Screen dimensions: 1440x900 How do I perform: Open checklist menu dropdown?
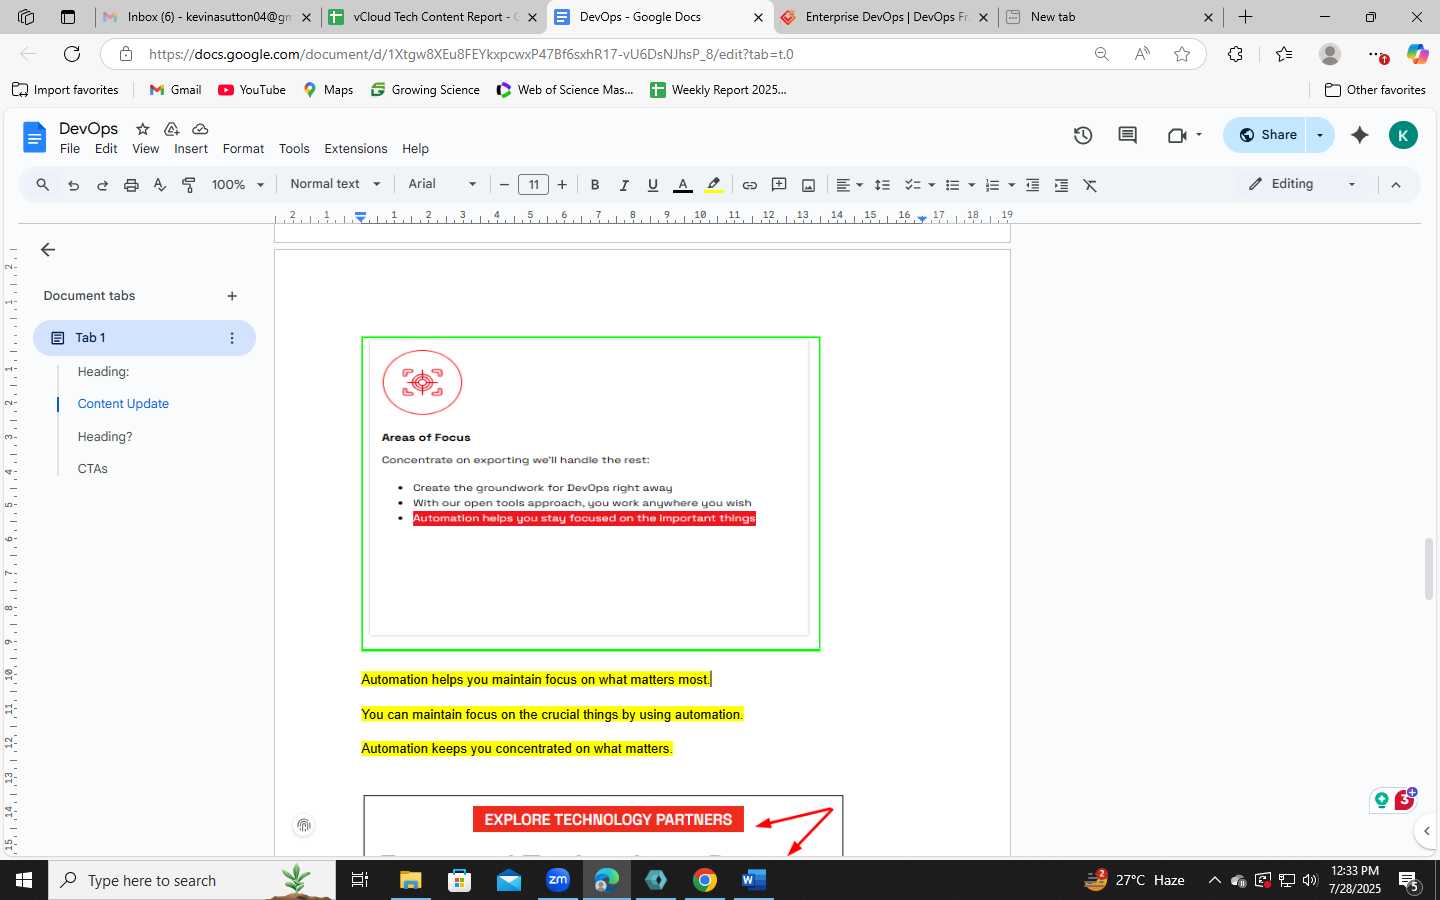[x=919, y=185]
